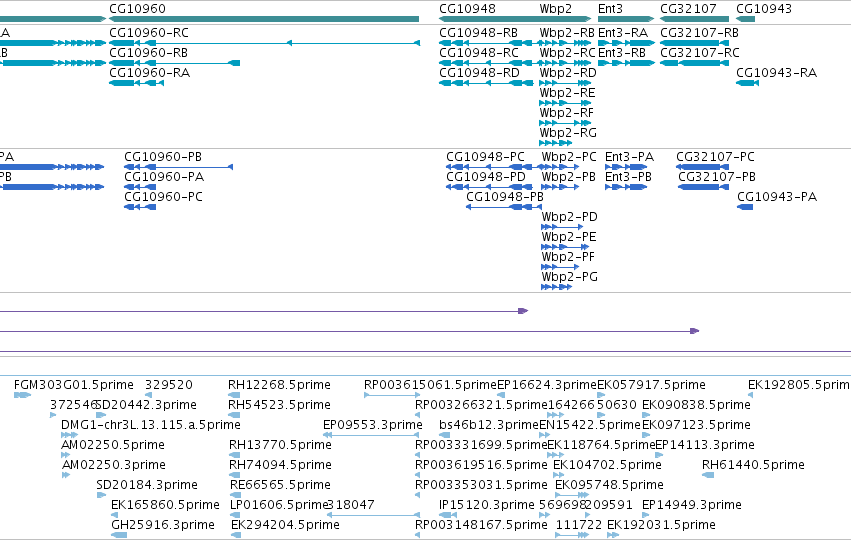
Task: Click EST RH12268.5prime
Action: 234,395
